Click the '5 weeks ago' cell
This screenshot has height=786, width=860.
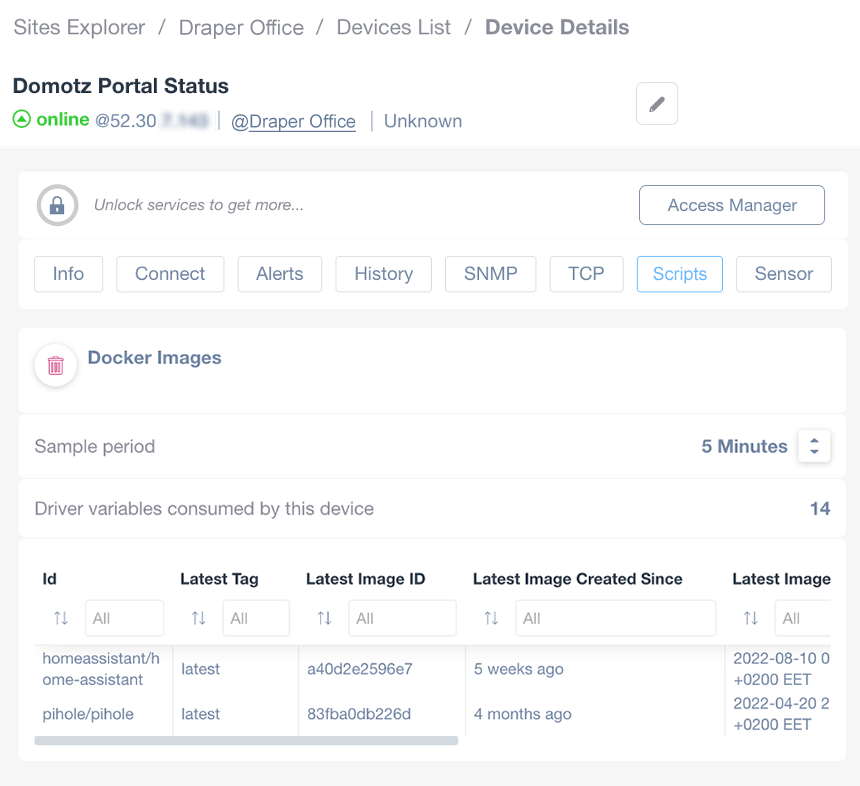click(x=519, y=669)
